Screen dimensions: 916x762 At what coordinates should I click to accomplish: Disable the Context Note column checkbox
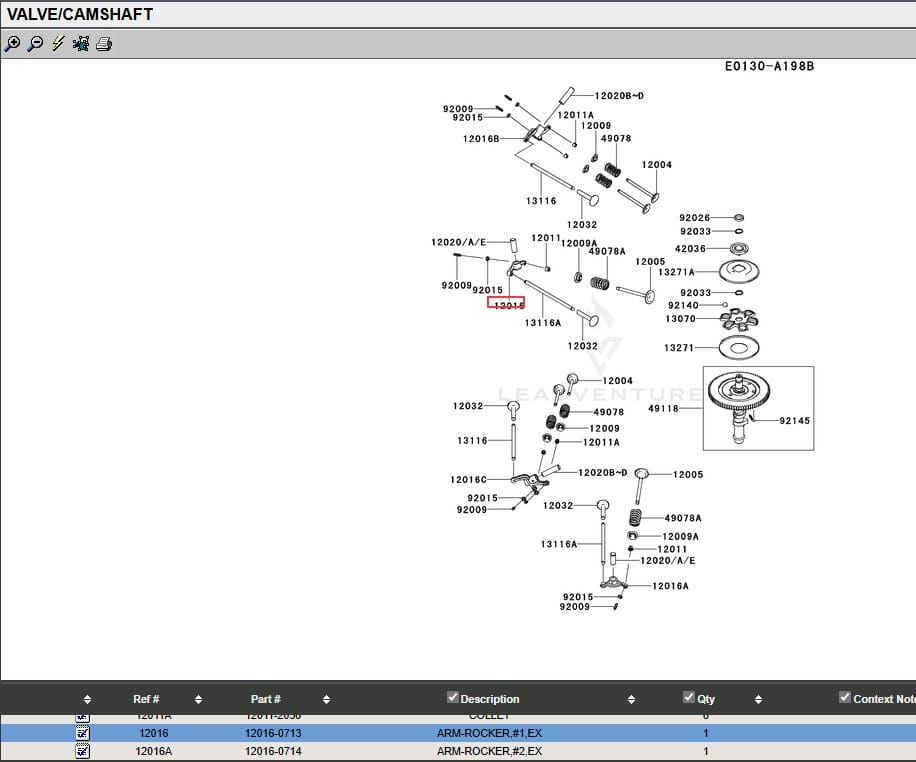845,697
